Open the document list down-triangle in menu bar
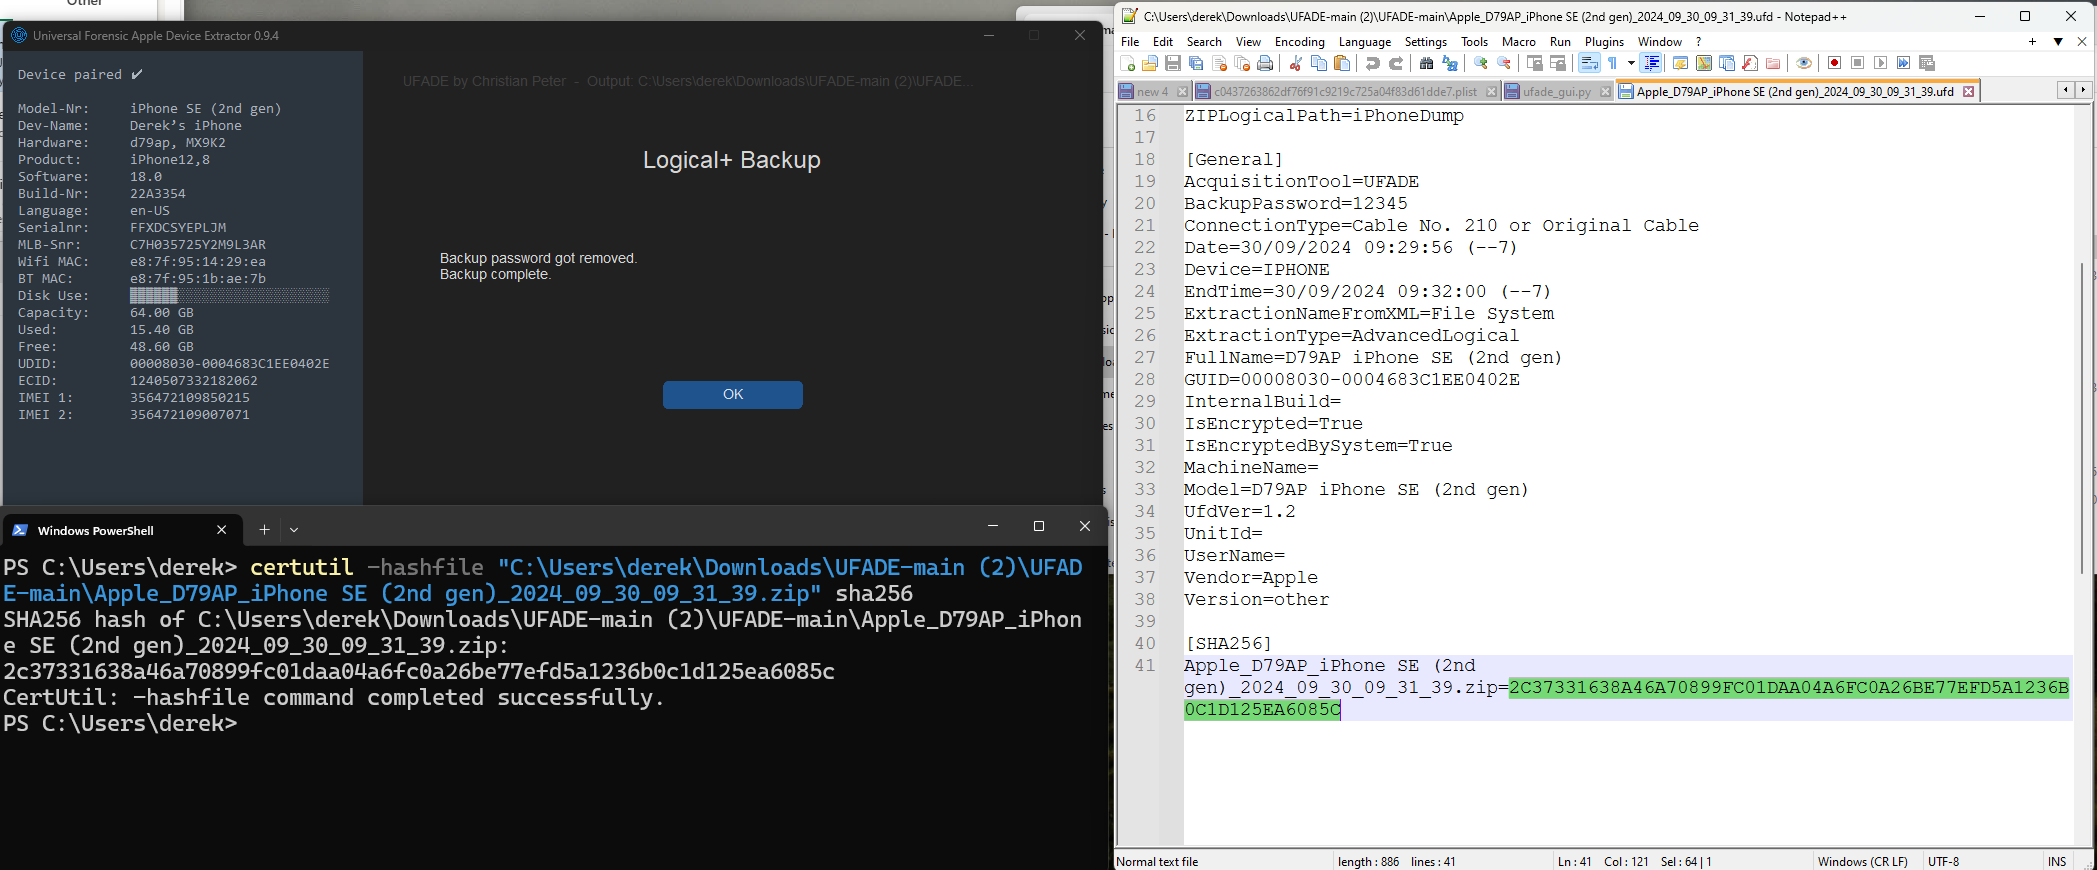2097x870 pixels. [2058, 42]
